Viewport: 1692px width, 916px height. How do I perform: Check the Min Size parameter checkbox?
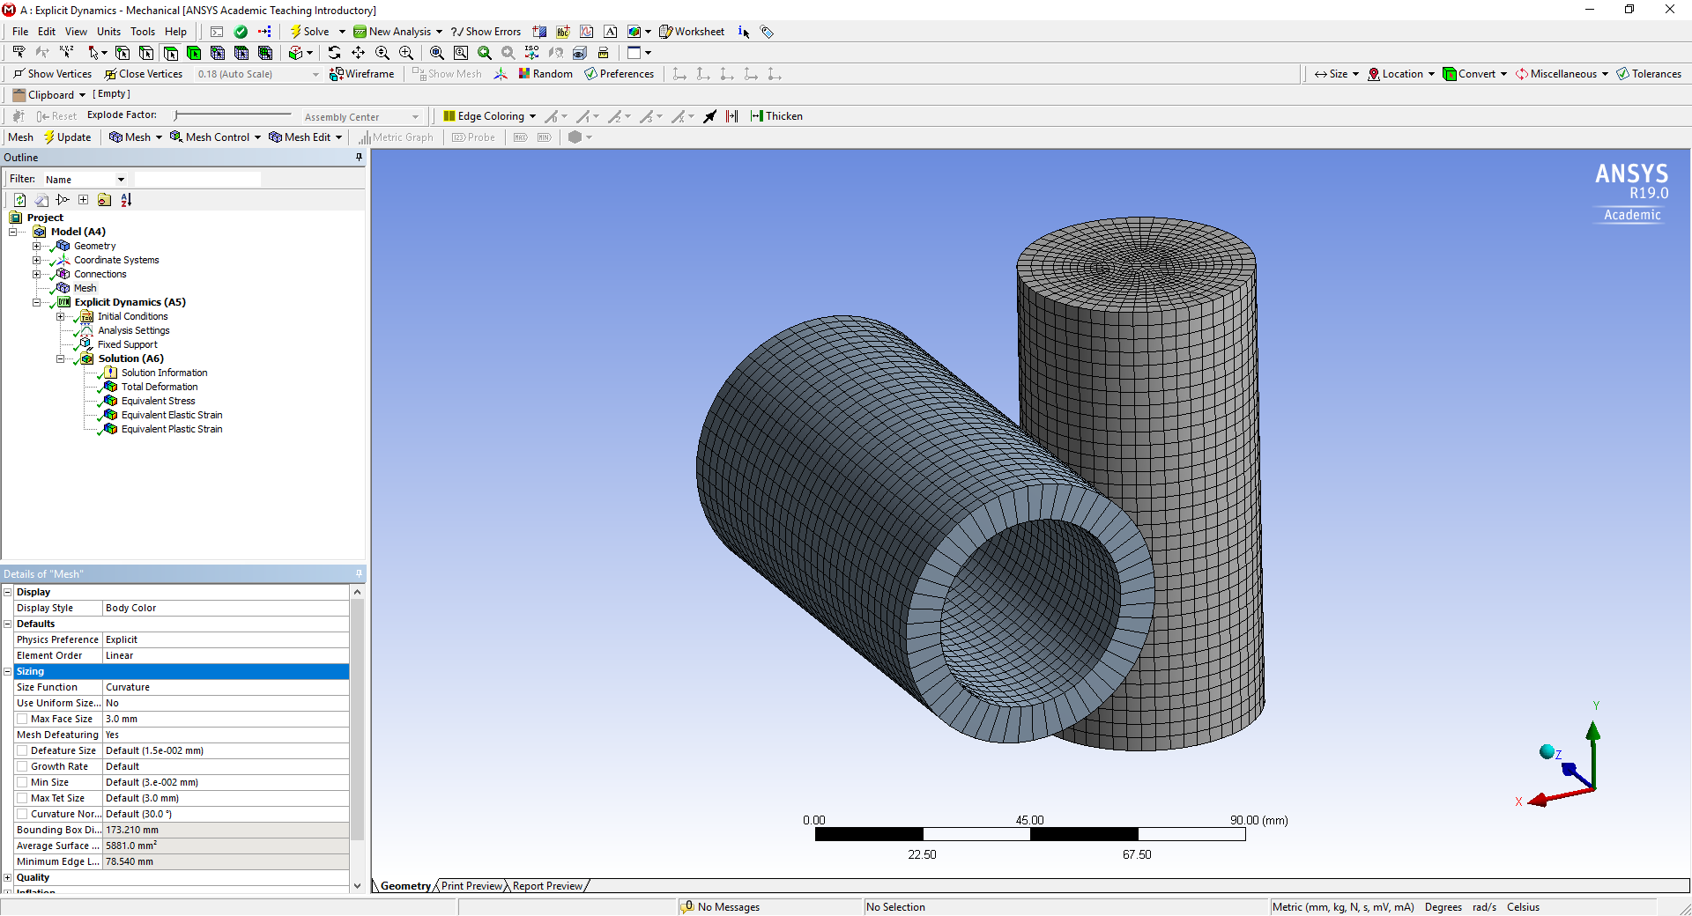tap(22, 783)
